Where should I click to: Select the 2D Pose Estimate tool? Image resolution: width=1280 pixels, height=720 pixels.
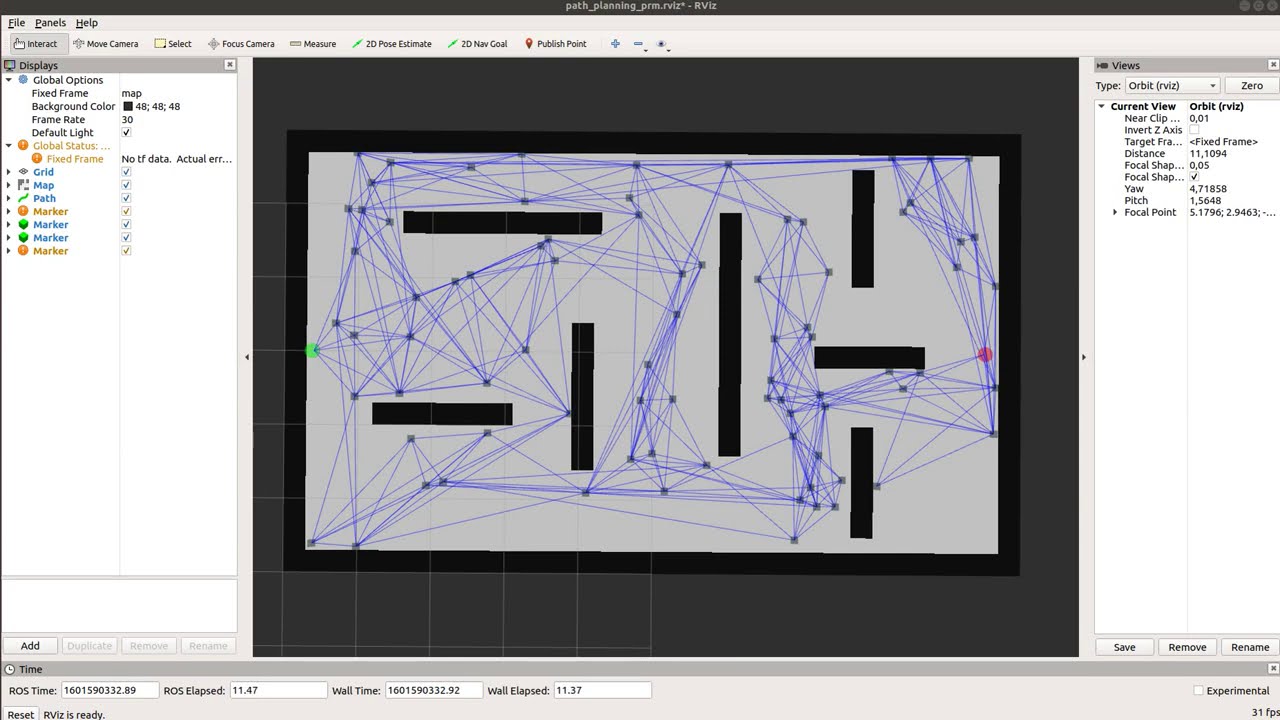click(x=391, y=44)
